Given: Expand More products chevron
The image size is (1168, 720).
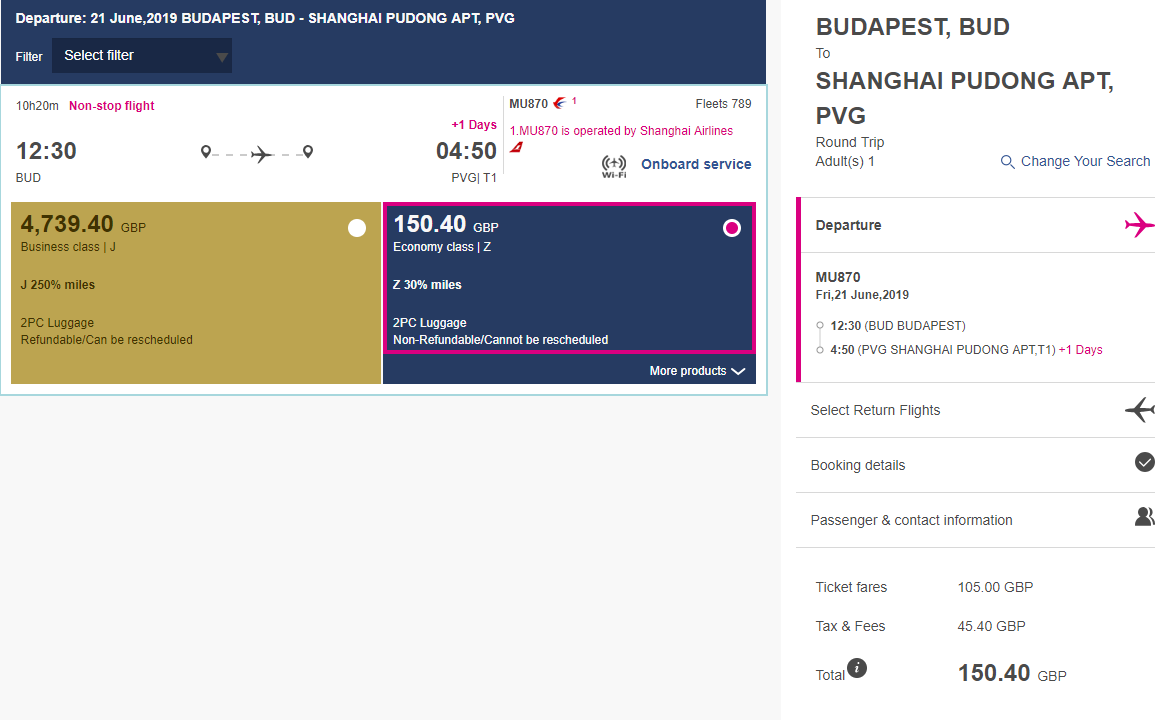Looking at the screenshot, I should (x=738, y=371).
